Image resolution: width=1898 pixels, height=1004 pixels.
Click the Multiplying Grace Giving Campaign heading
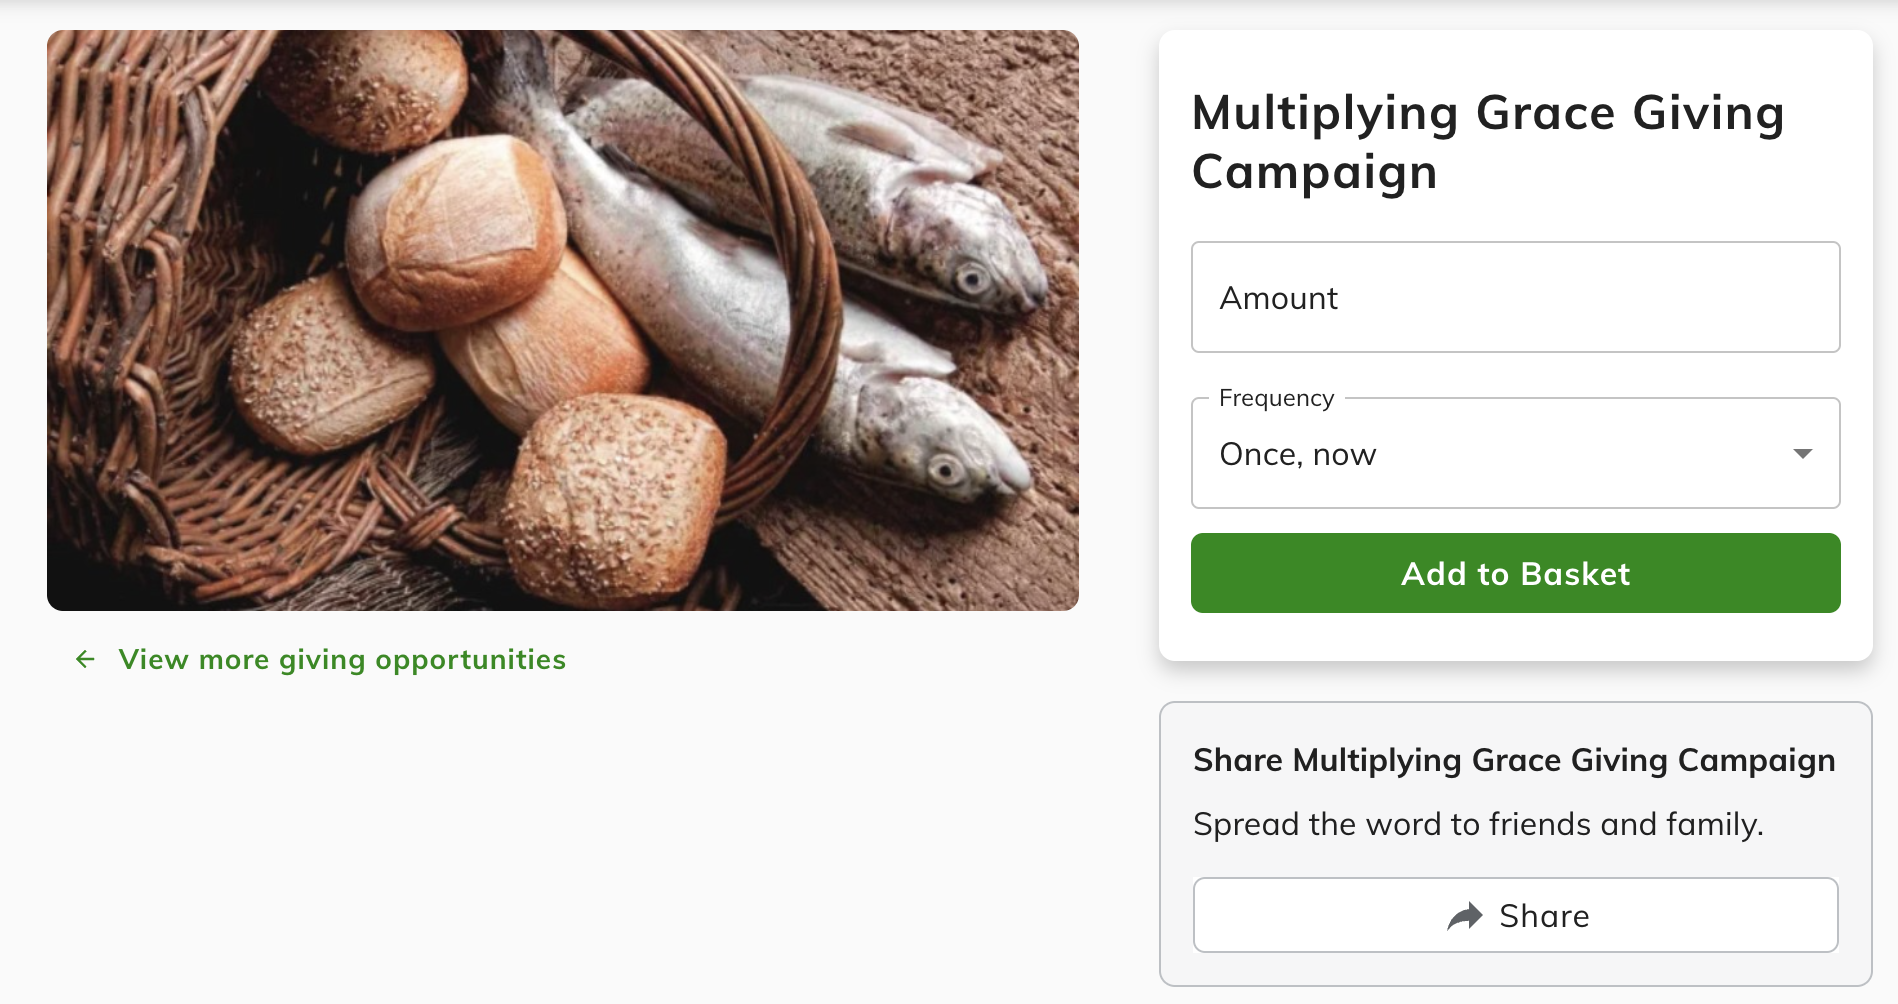point(1487,142)
